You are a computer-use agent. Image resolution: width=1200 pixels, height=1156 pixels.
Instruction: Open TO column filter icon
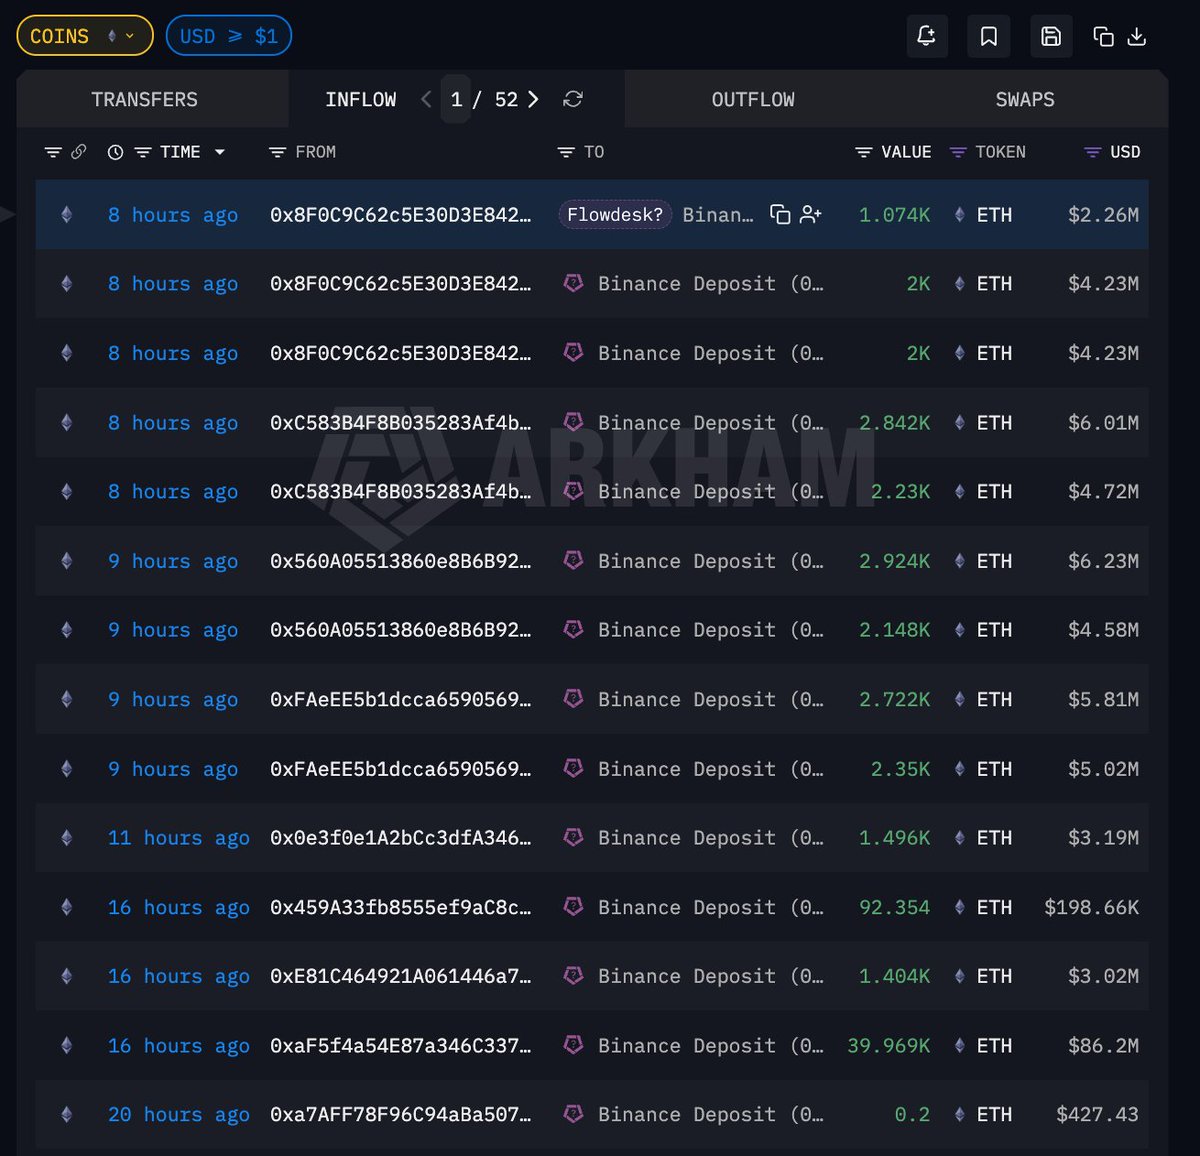566,152
